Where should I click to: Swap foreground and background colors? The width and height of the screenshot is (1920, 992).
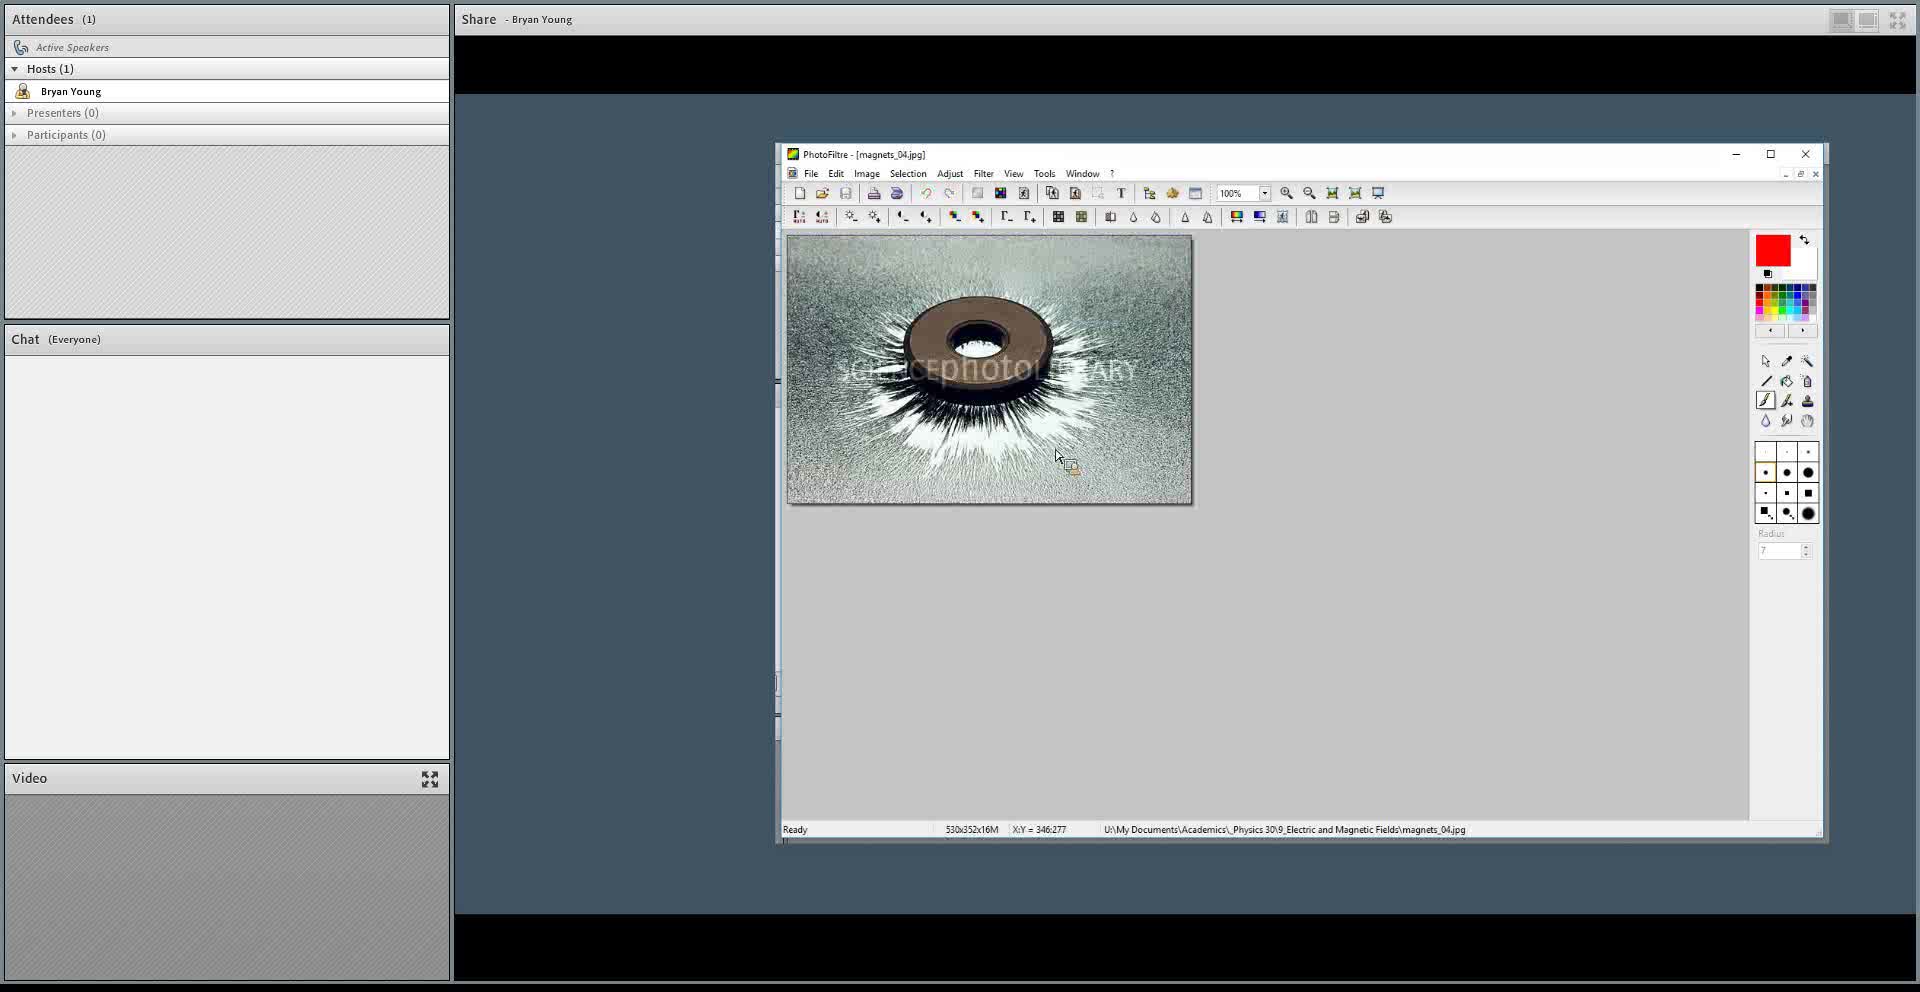tap(1804, 240)
